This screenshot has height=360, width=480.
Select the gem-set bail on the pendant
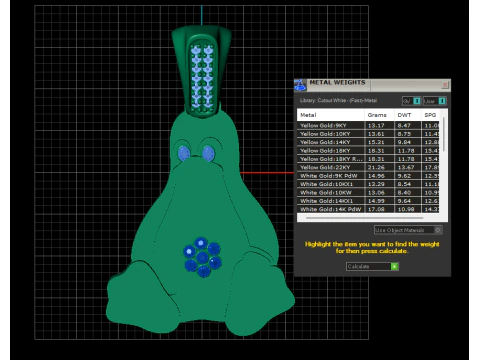point(202,72)
